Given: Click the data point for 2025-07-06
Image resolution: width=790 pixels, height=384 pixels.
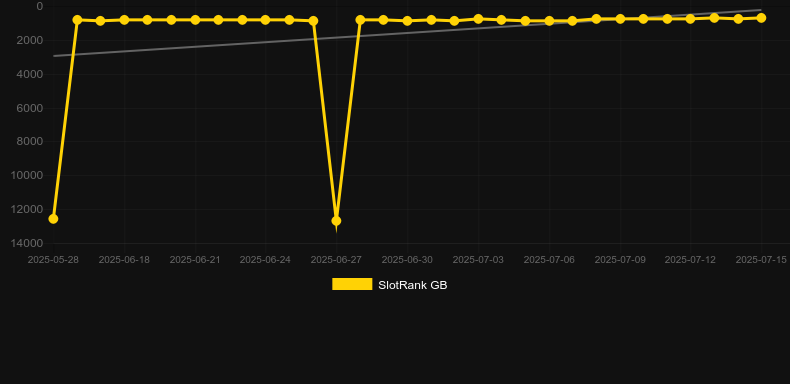Looking at the screenshot, I should 549,21.
